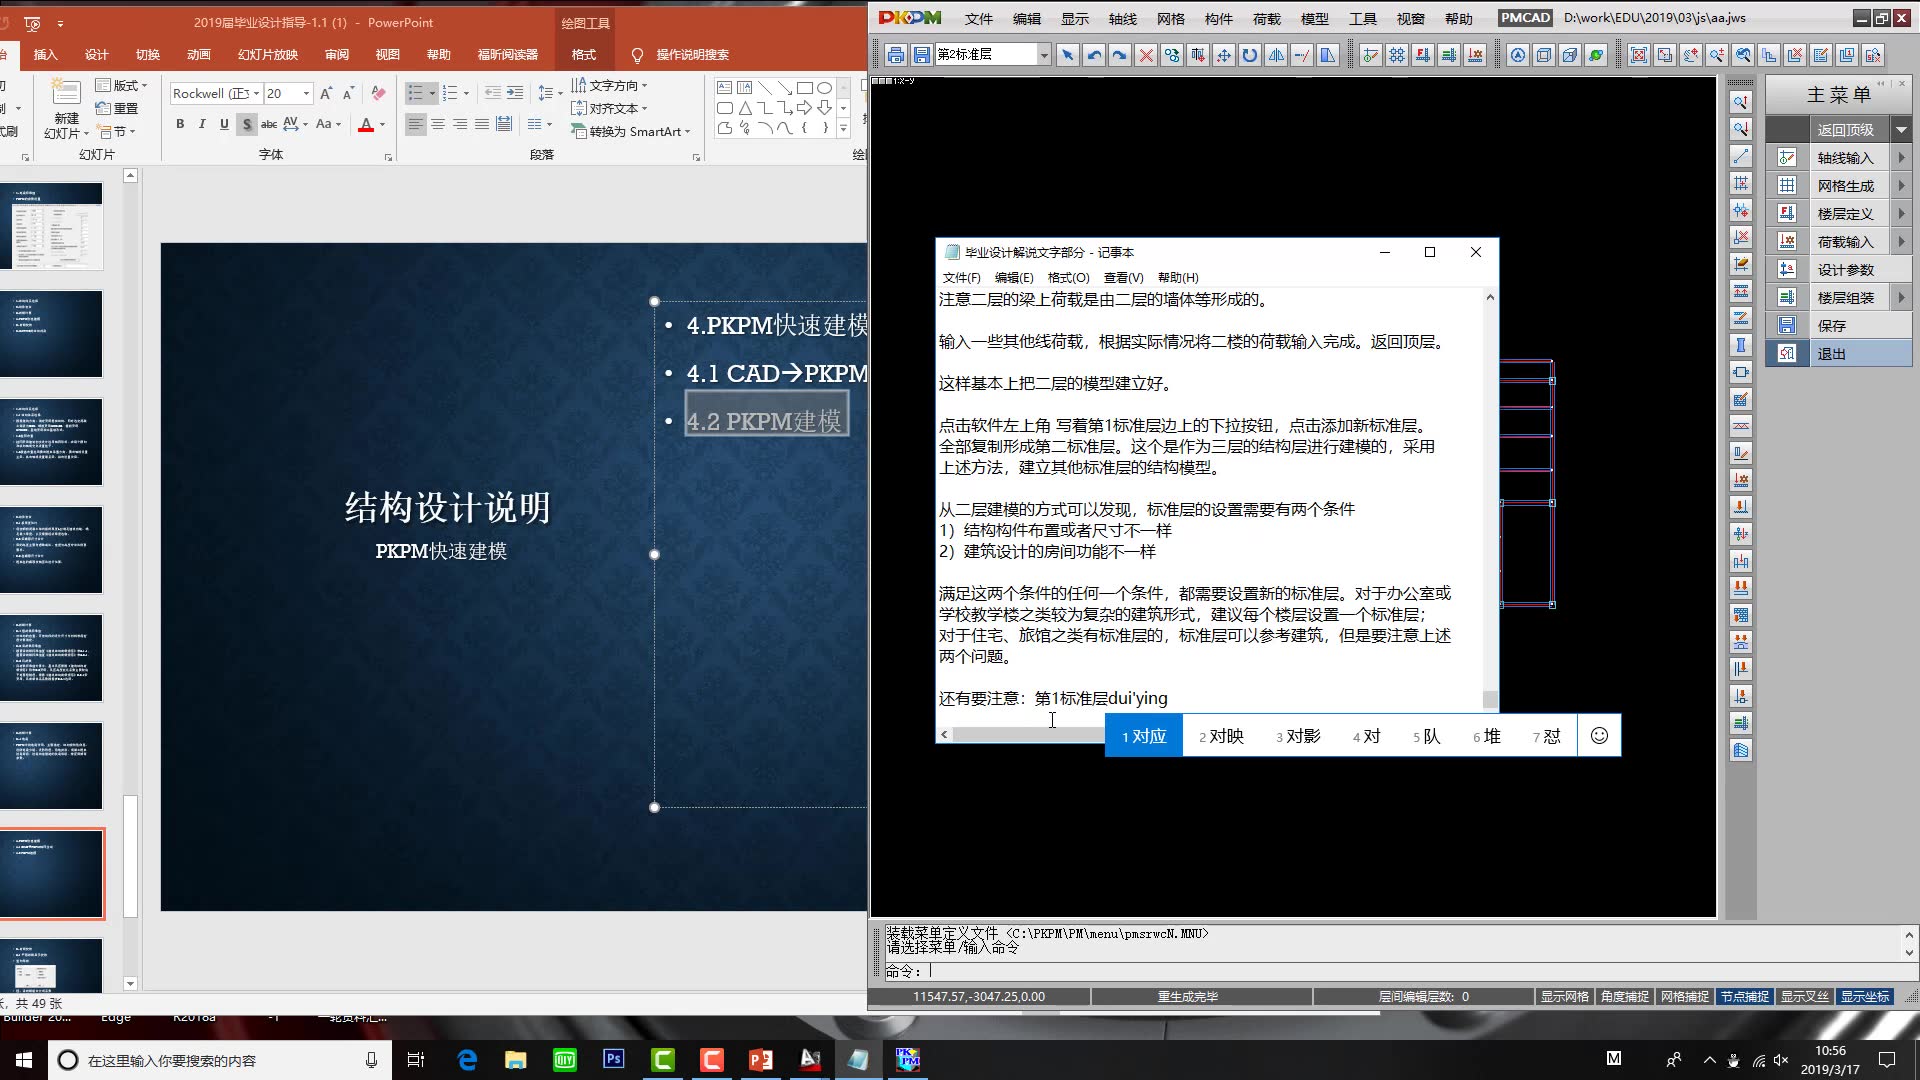
Task: Decrease font size with the smaller A icon
Action: [x=348, y=93]
